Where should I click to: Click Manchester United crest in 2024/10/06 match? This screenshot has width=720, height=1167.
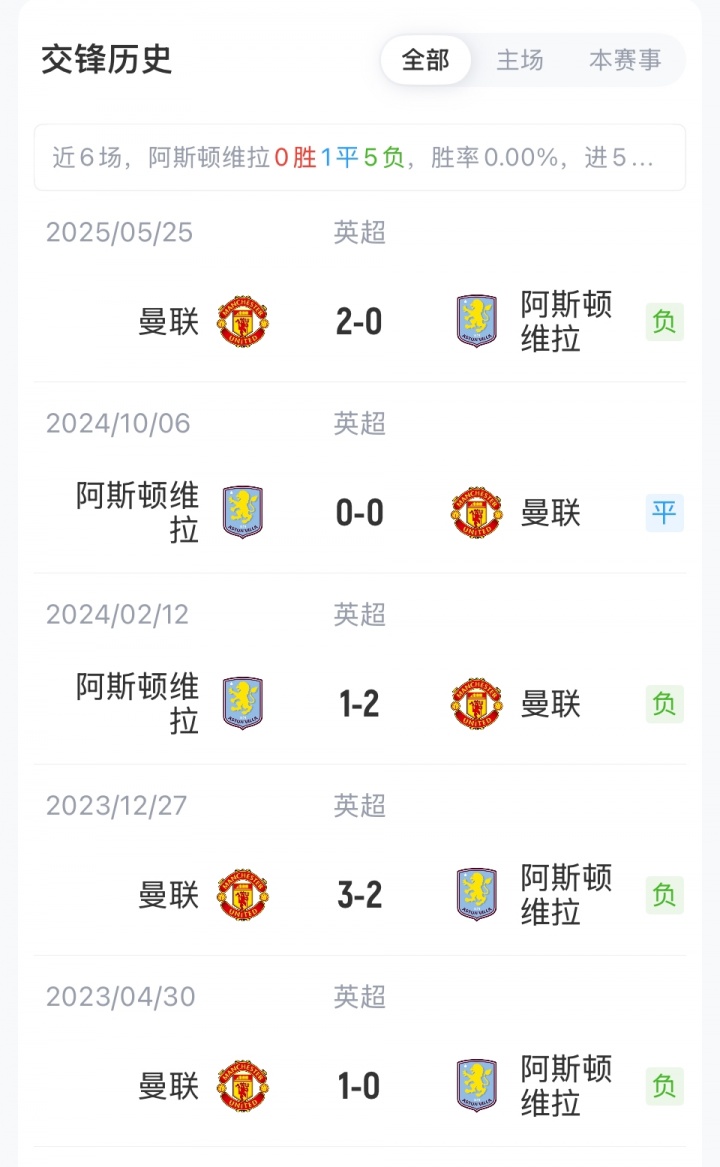pyautogui.click(x=476, y=512)
